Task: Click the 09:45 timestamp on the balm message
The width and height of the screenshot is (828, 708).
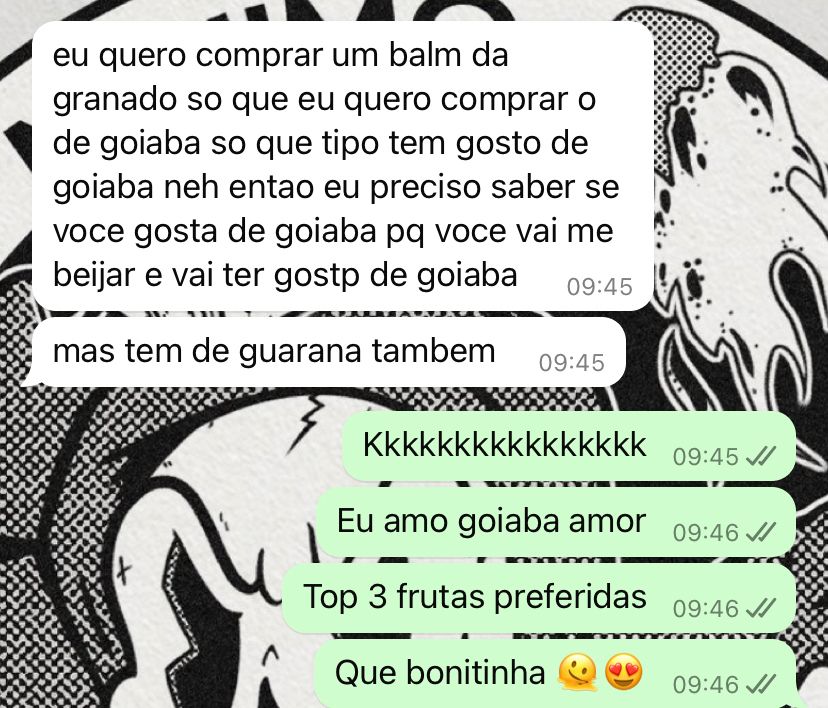Action: (599, 287)
